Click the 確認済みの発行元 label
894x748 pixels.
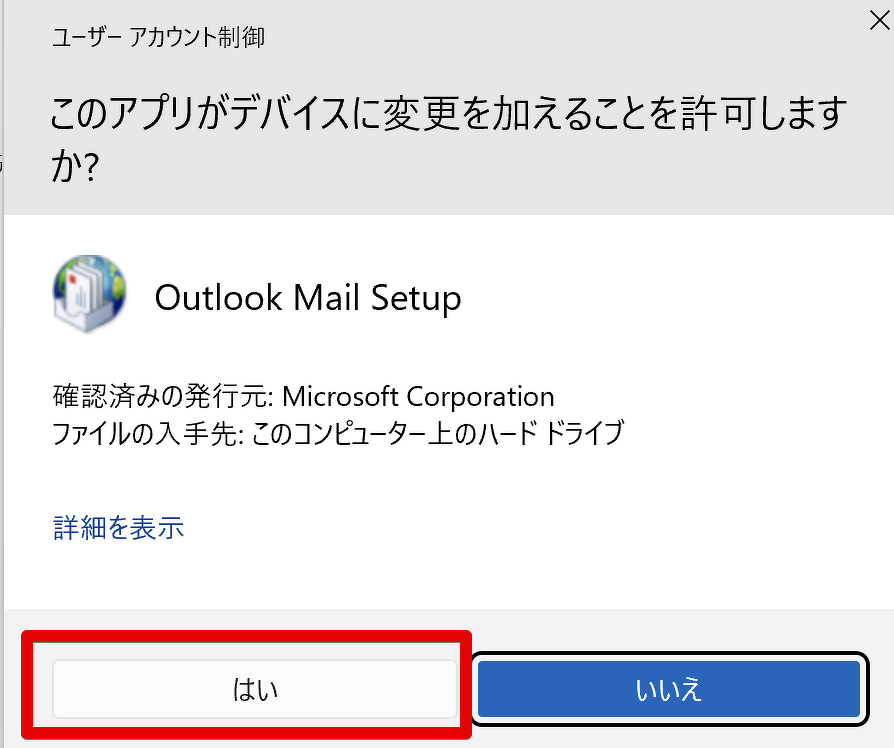[x=162, y=396]
